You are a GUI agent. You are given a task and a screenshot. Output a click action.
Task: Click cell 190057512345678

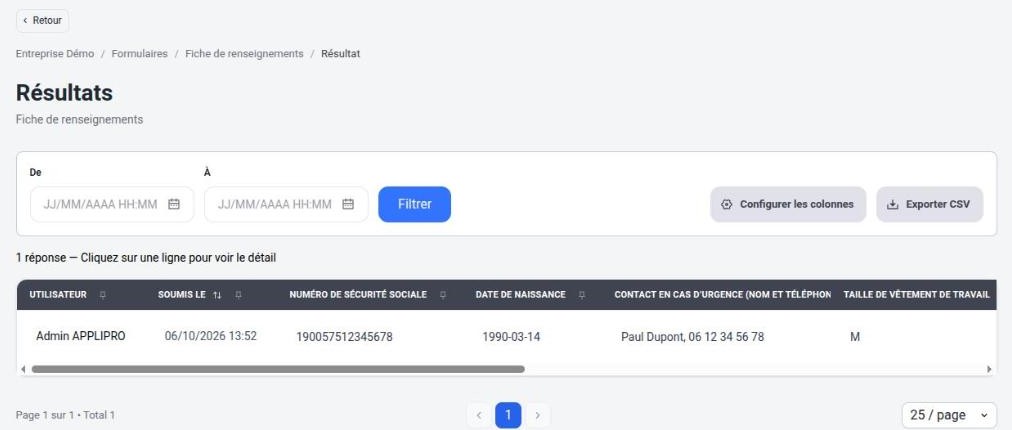point(344,336)
